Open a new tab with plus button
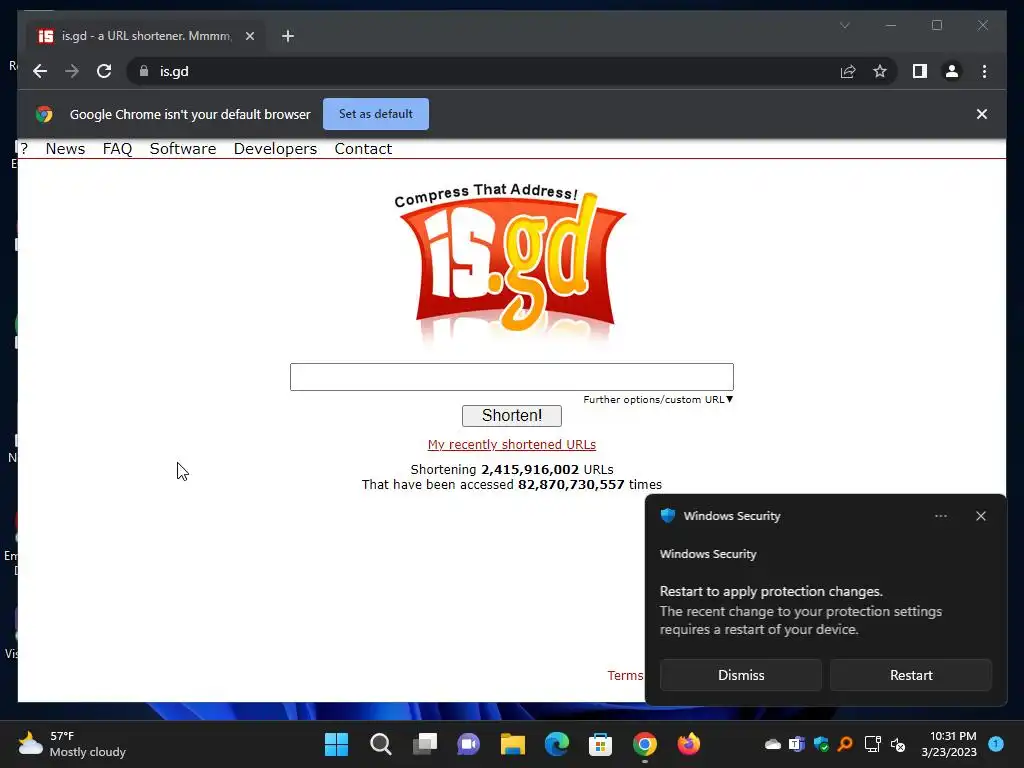Screen dimensions: 1024x768 pos(288,36)
